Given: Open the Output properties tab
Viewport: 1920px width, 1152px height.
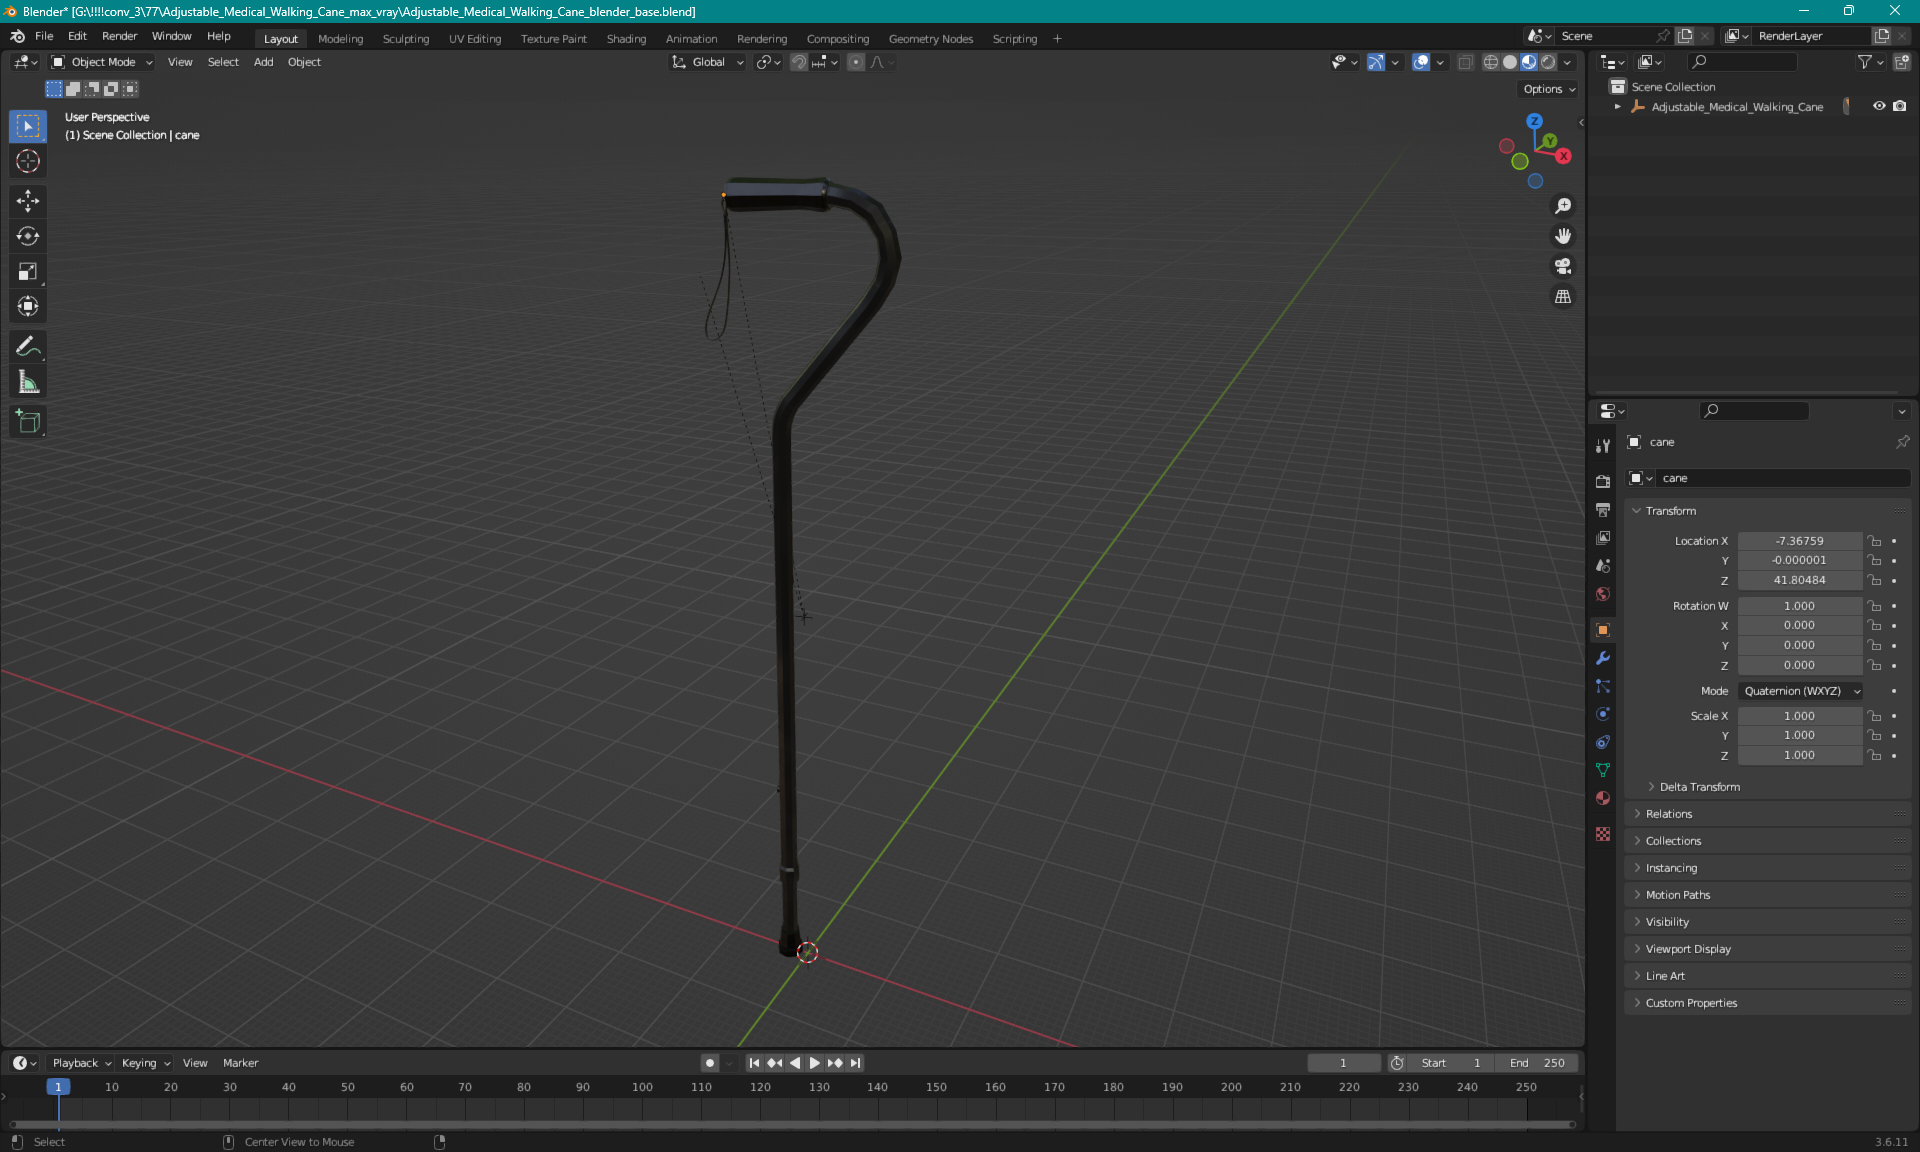Looking at the screenshot, I should pyautogui.click(x=1603, y=509).
